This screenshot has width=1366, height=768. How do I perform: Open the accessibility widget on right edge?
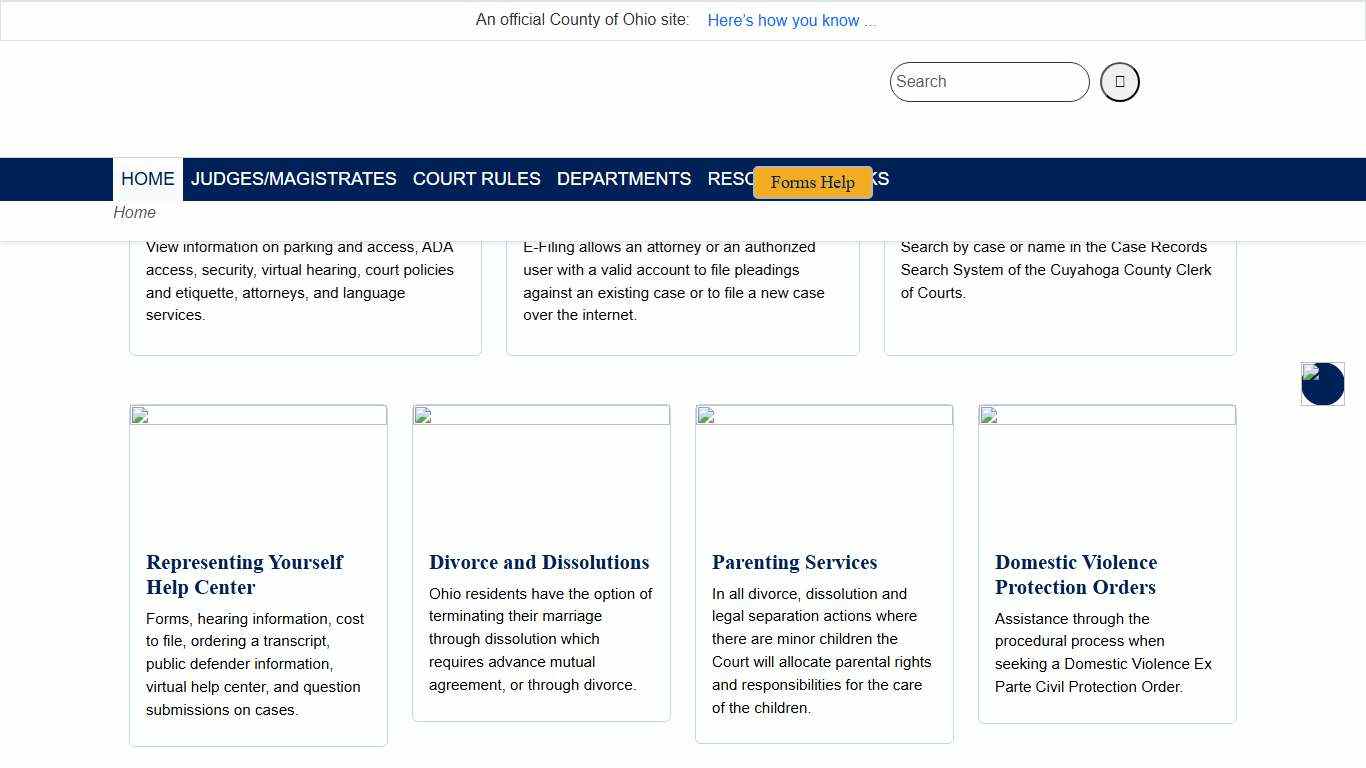pos(1322,384)
